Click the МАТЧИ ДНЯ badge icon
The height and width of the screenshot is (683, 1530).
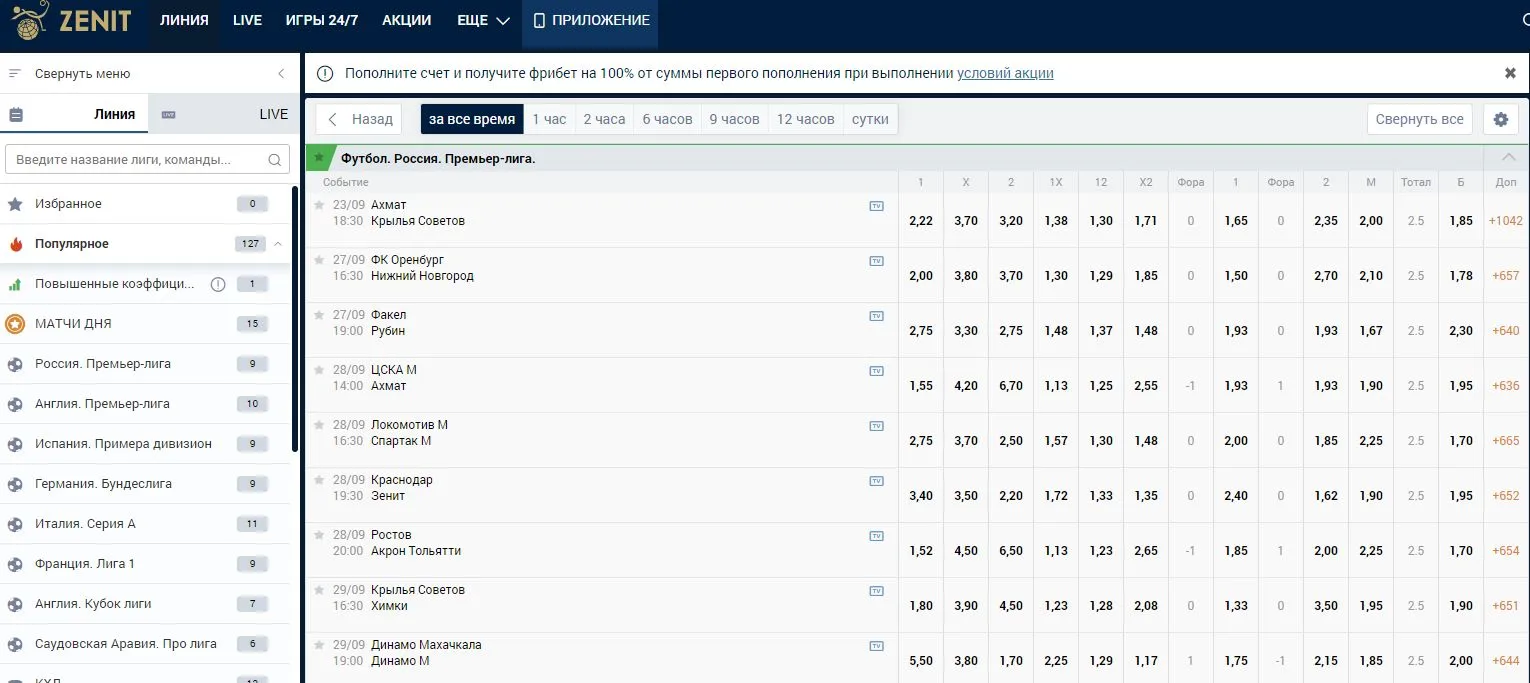15,324
